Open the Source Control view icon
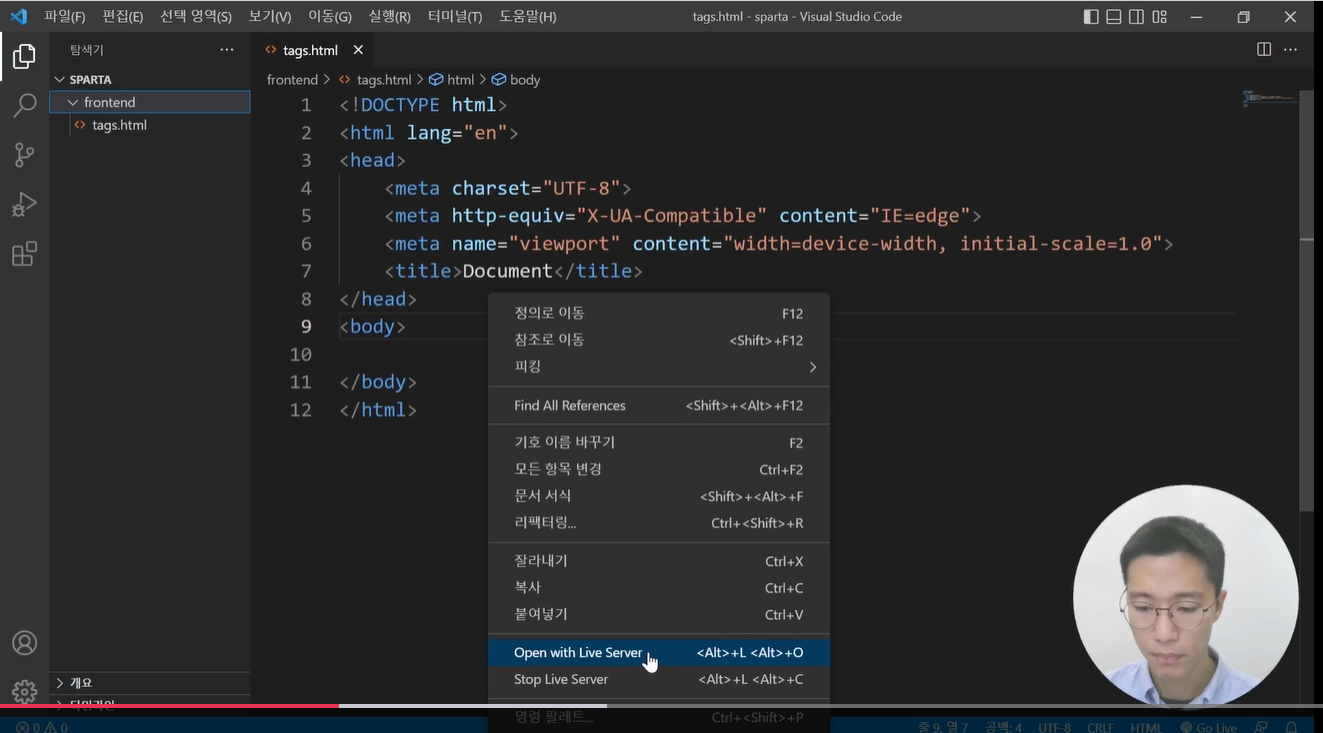This screenshot has height=733, width=1323. coord(24,154)
